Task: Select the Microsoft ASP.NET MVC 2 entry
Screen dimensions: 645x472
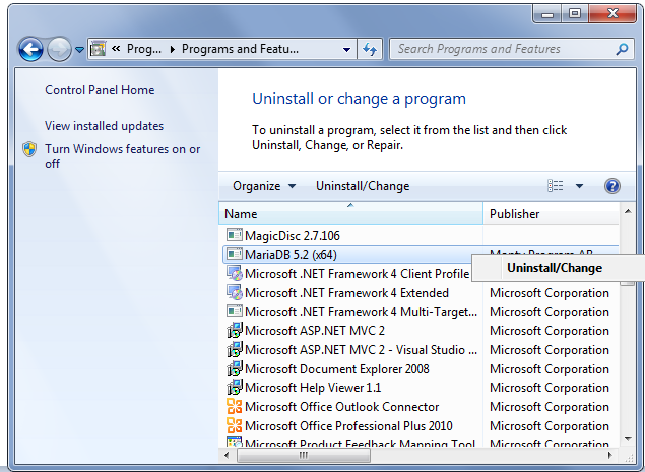Action: click(315, 331)
